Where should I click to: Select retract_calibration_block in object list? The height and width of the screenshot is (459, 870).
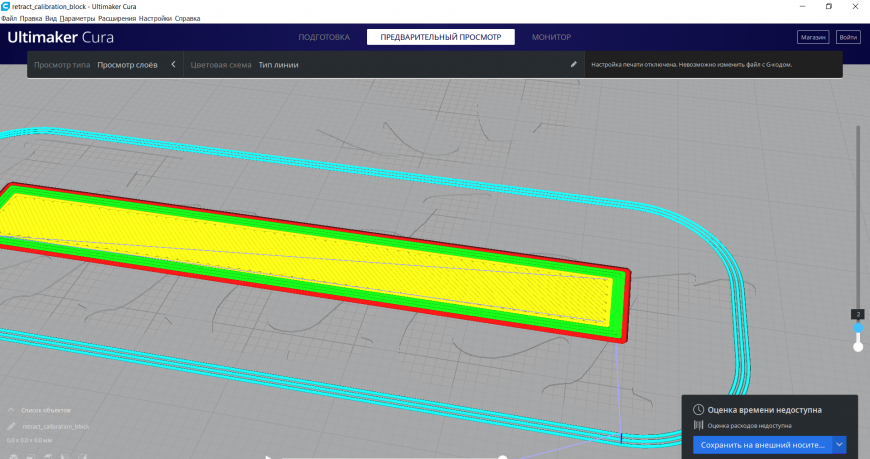[55, 426]
